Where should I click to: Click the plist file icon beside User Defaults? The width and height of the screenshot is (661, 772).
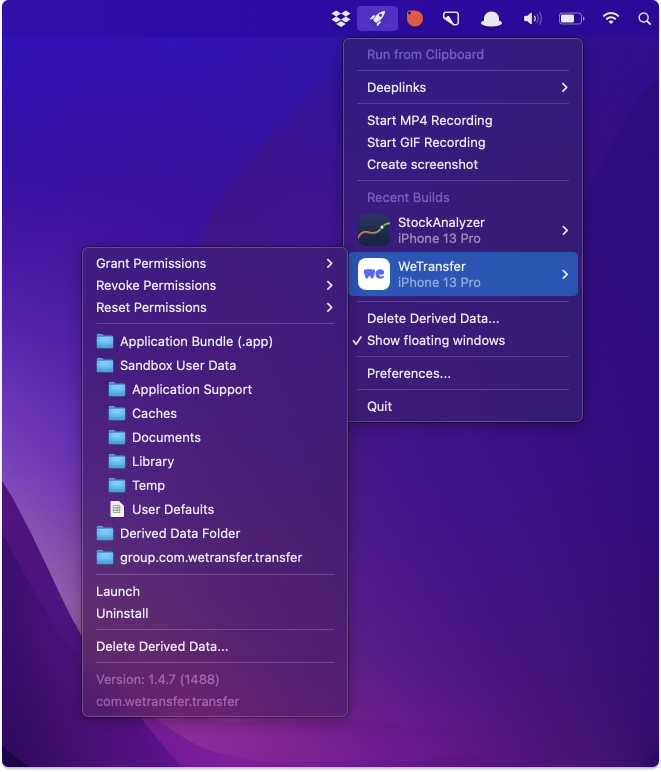pos(117,509)
